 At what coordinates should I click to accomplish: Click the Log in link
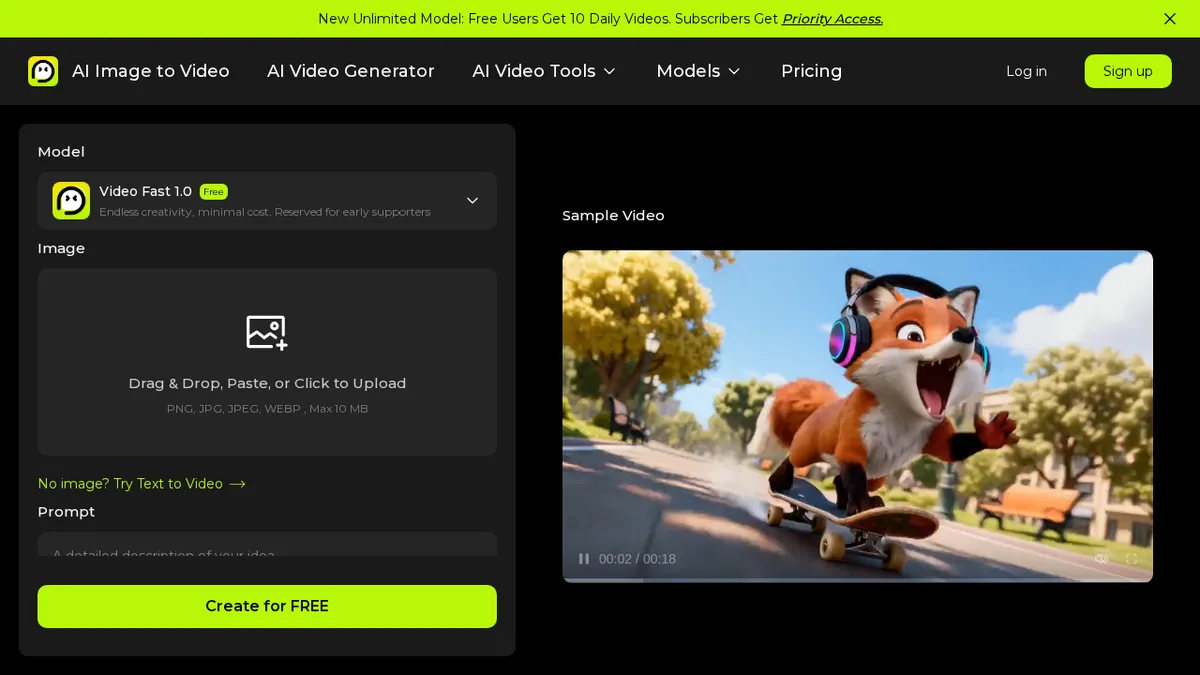tap(1026, 71)
